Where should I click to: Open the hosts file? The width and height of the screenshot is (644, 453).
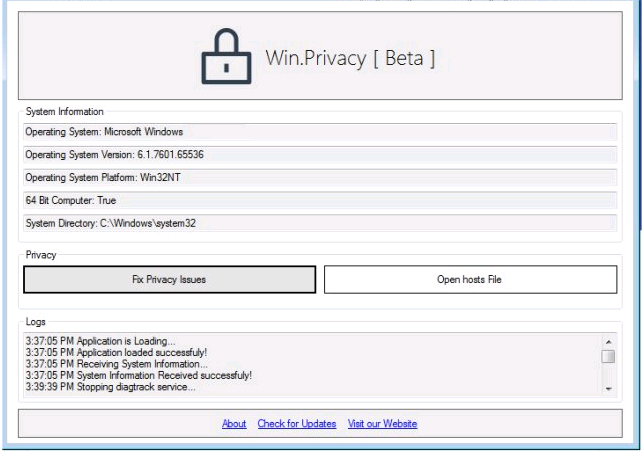(x=469, y=279)
